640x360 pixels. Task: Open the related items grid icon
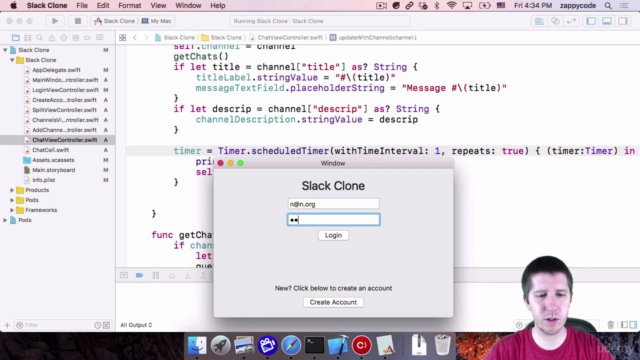(122, 38)
